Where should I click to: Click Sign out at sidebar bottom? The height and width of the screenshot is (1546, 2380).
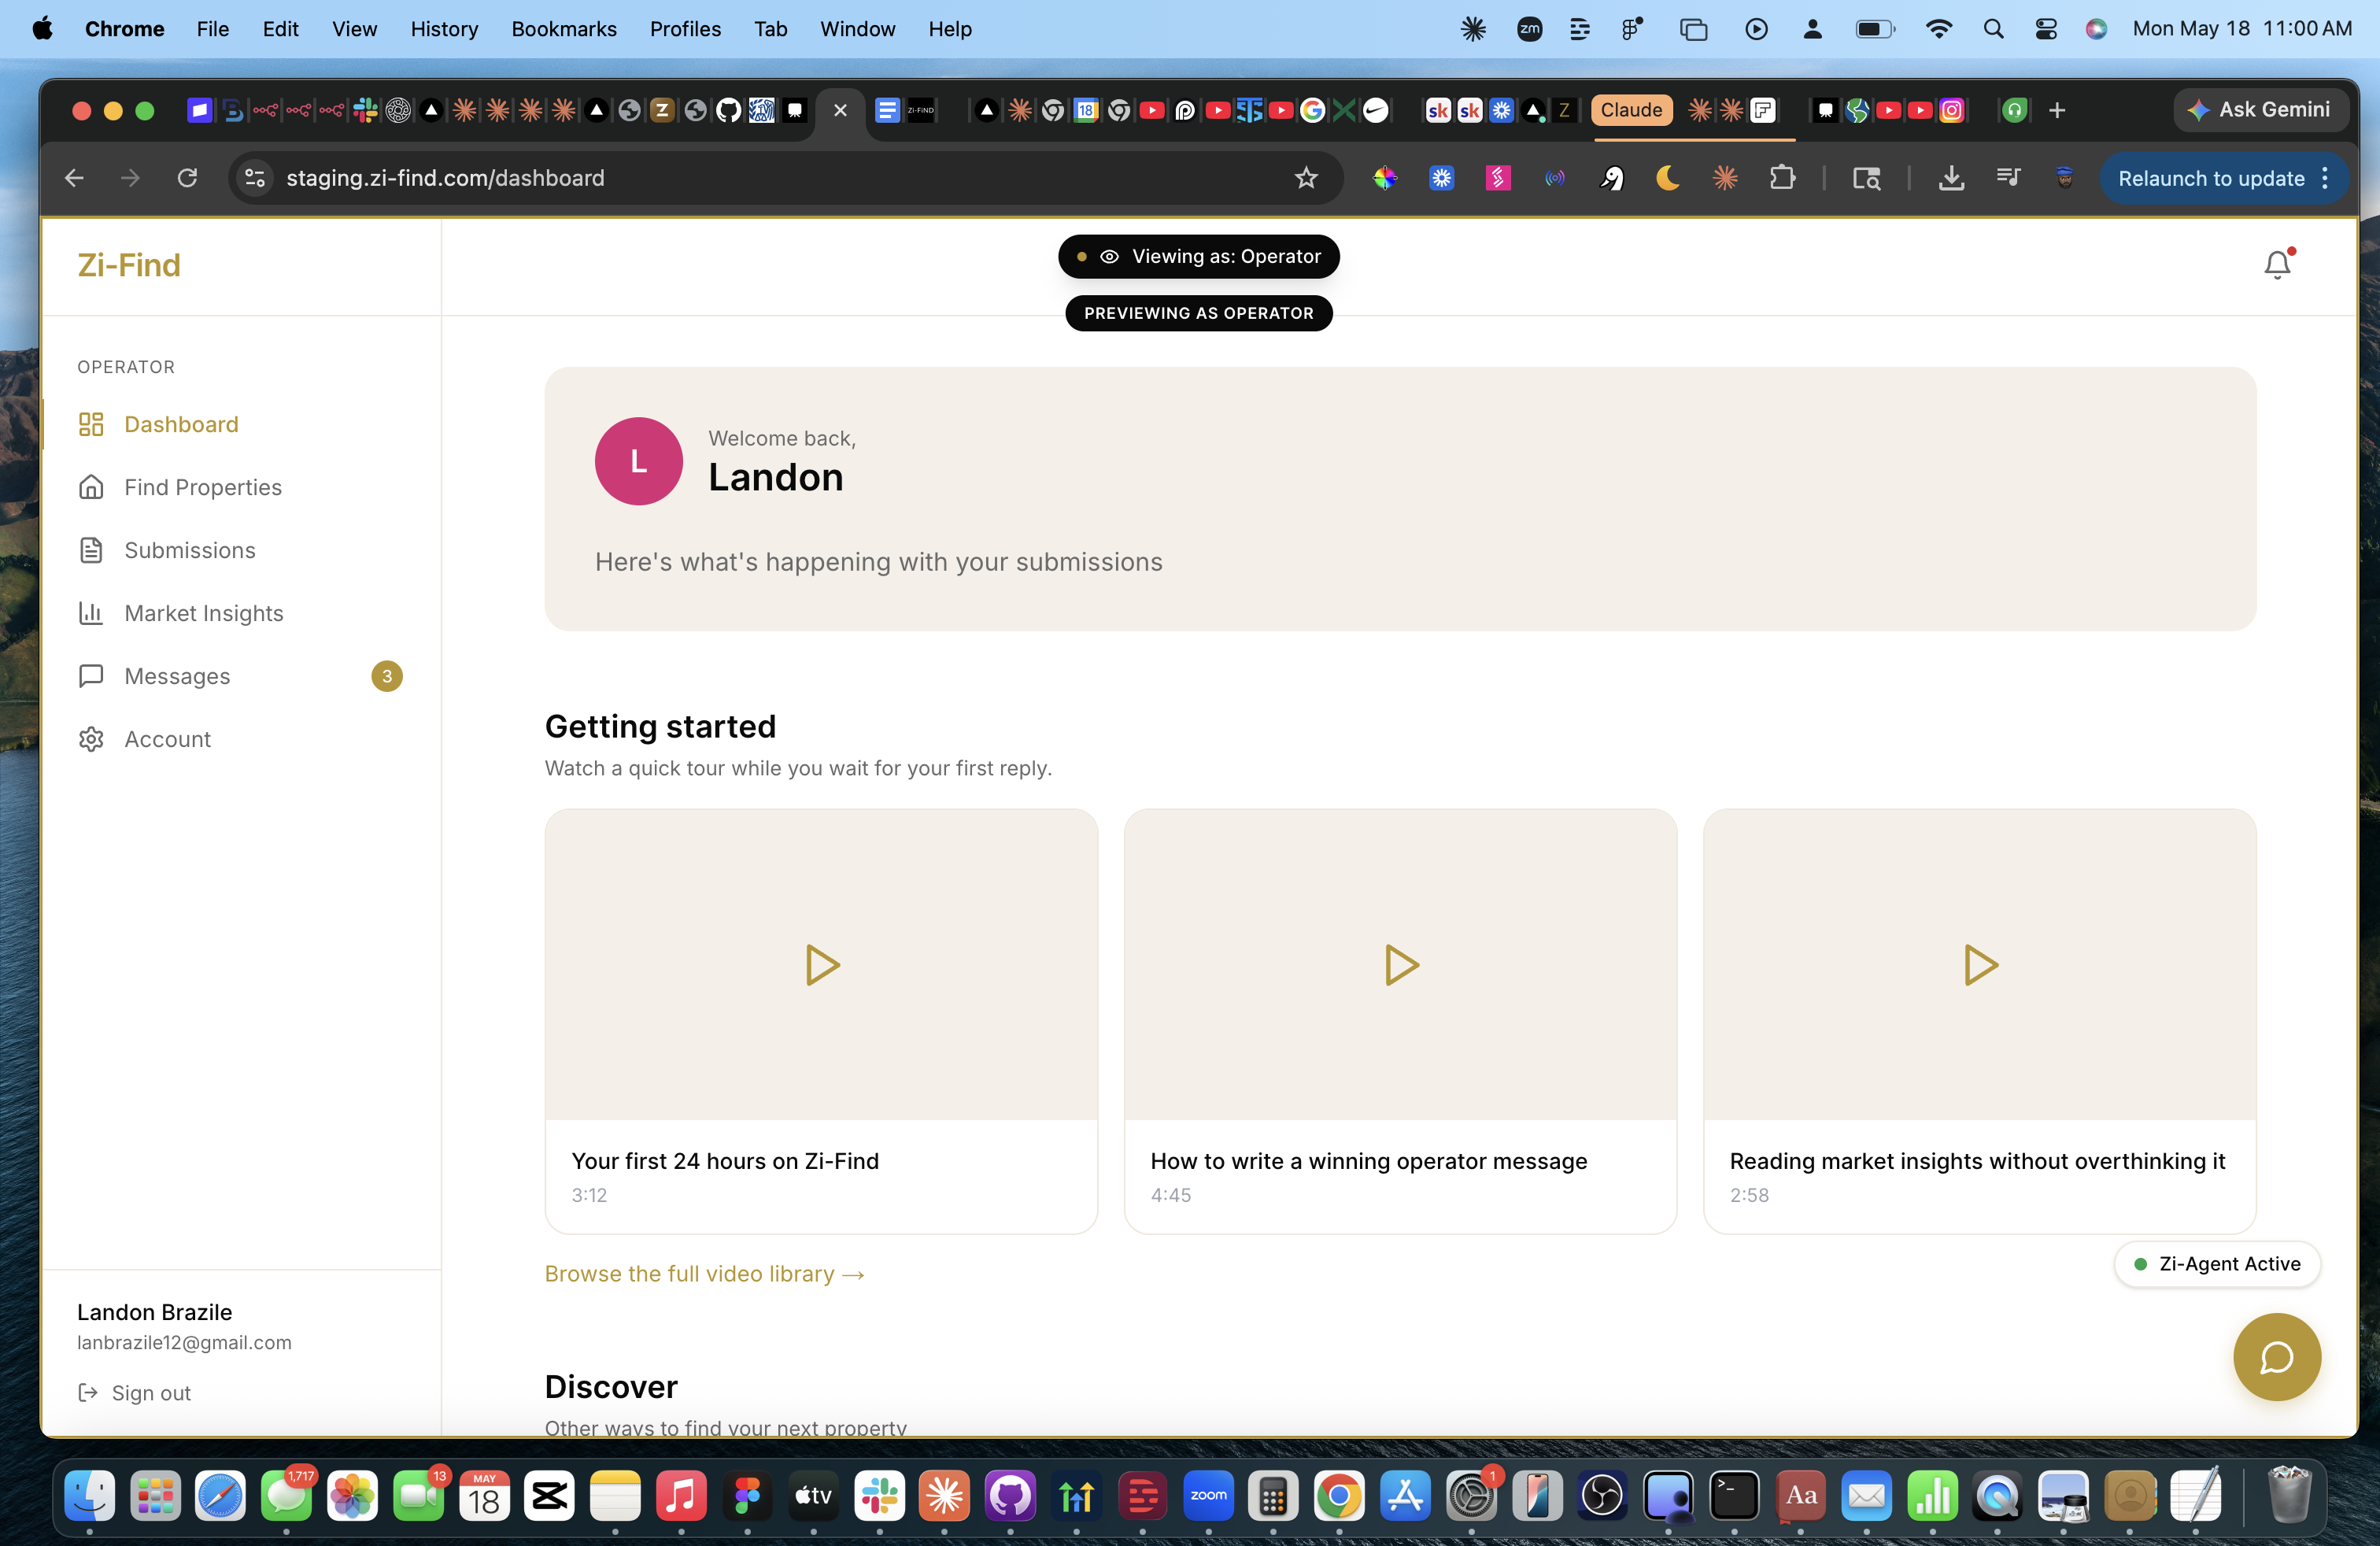pyautogui.click(x=134, y=1393)
